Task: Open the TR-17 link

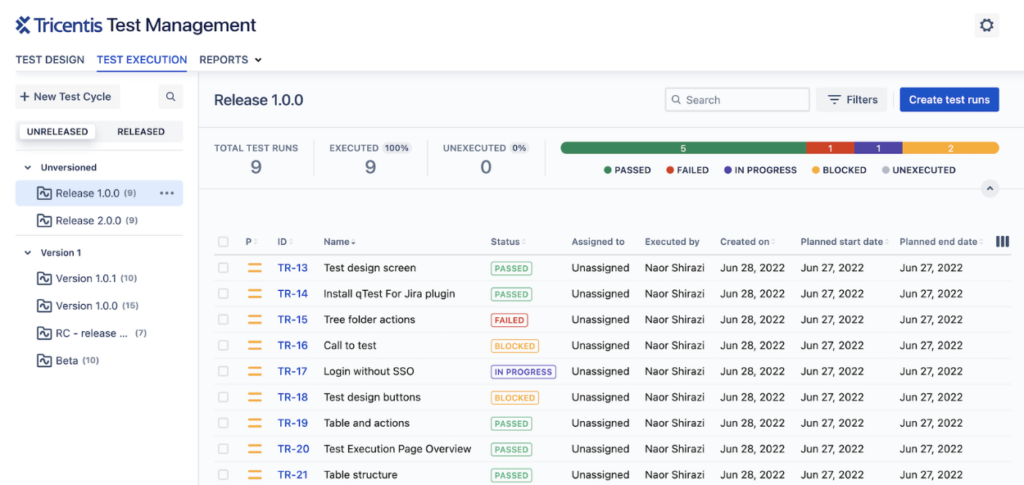Action: [x=293, y=371]
